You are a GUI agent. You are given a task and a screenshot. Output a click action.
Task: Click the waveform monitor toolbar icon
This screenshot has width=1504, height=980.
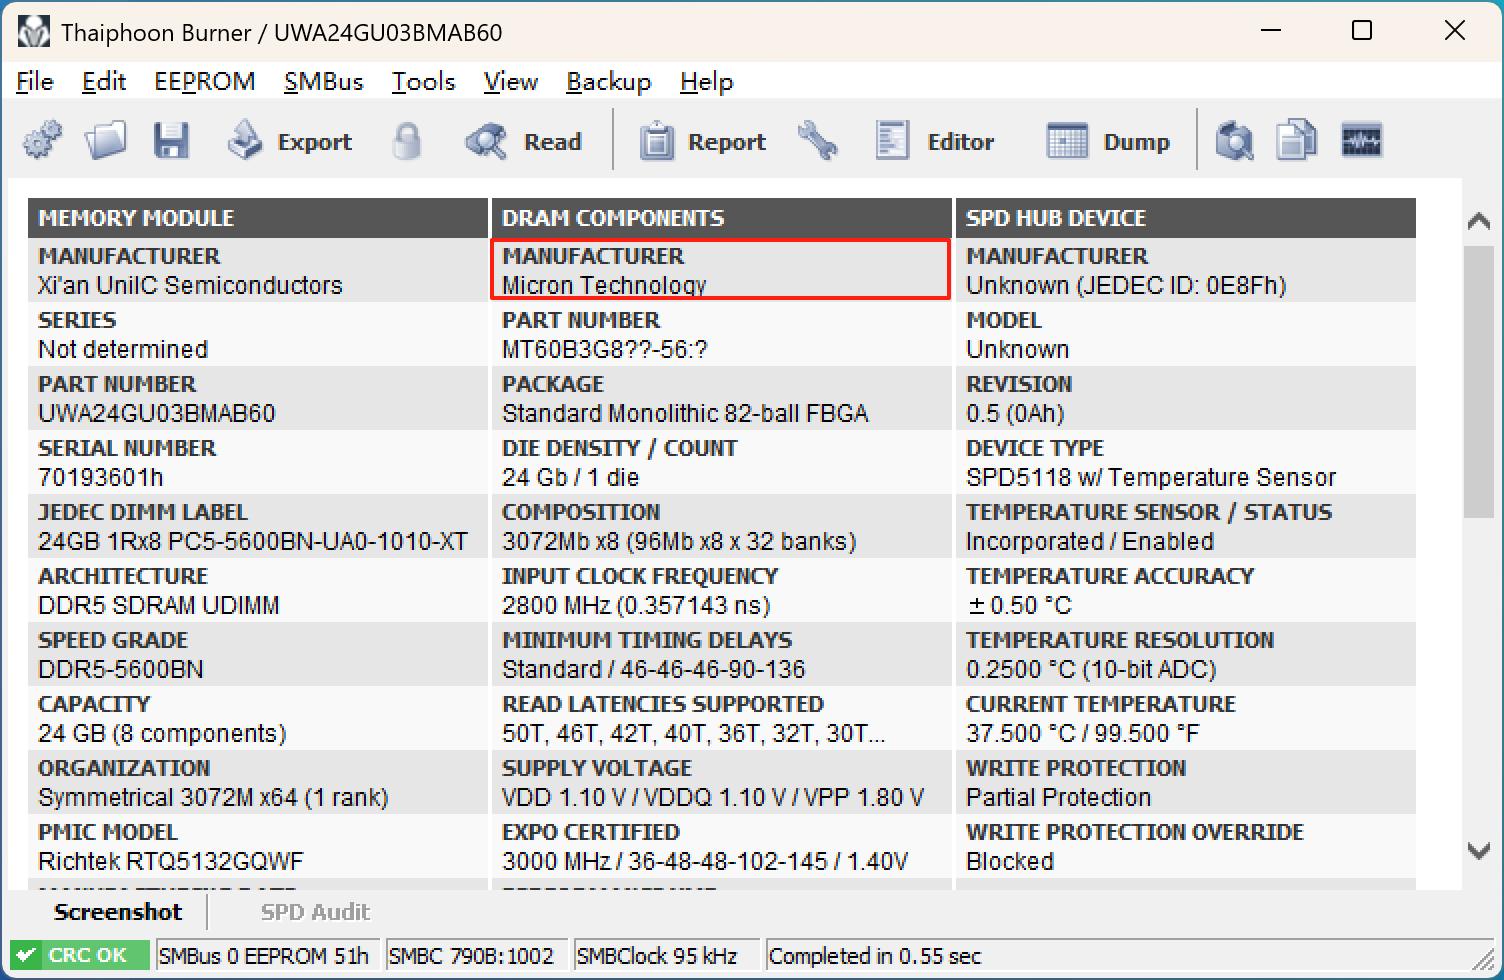coord(1361,141)
